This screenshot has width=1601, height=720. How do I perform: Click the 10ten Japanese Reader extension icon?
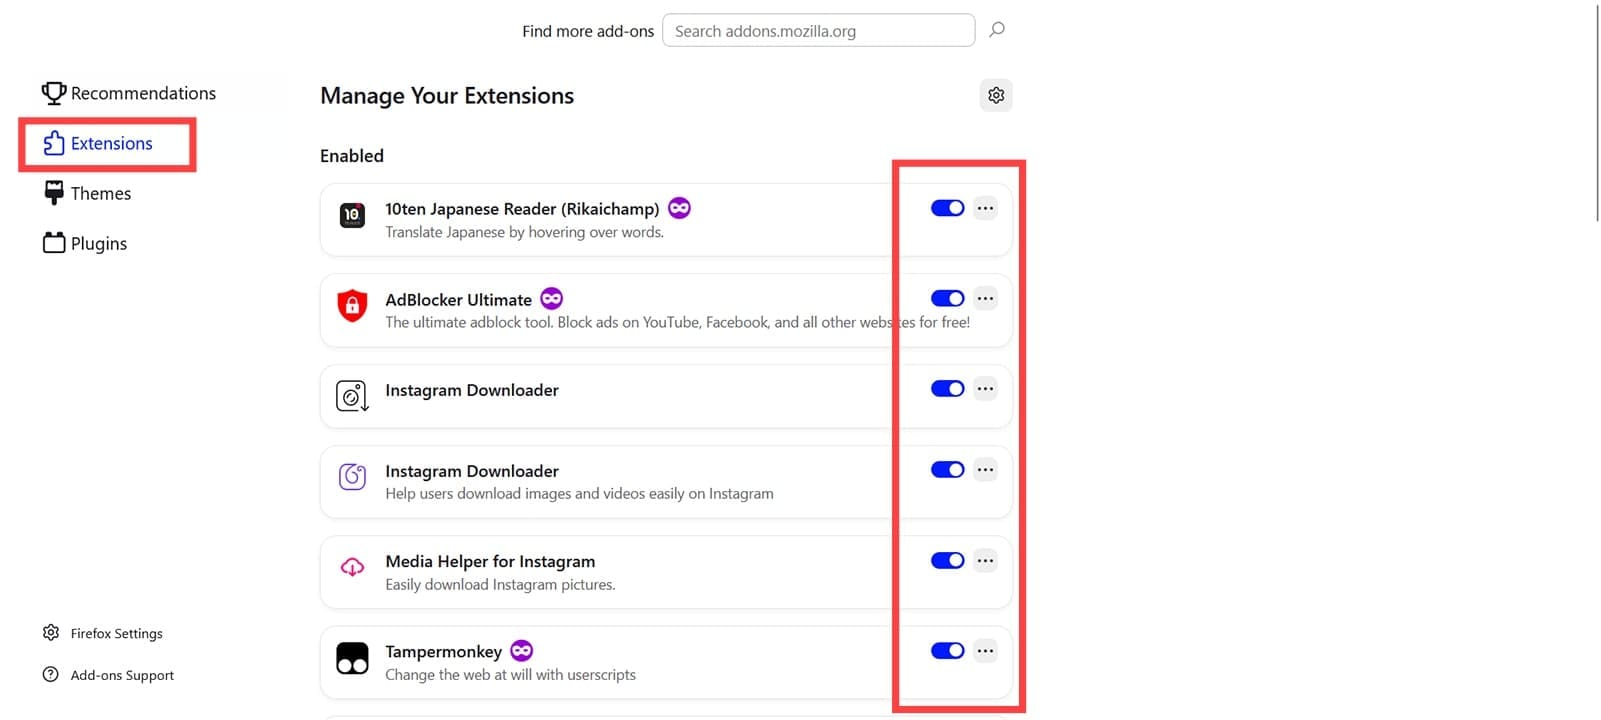352,214
